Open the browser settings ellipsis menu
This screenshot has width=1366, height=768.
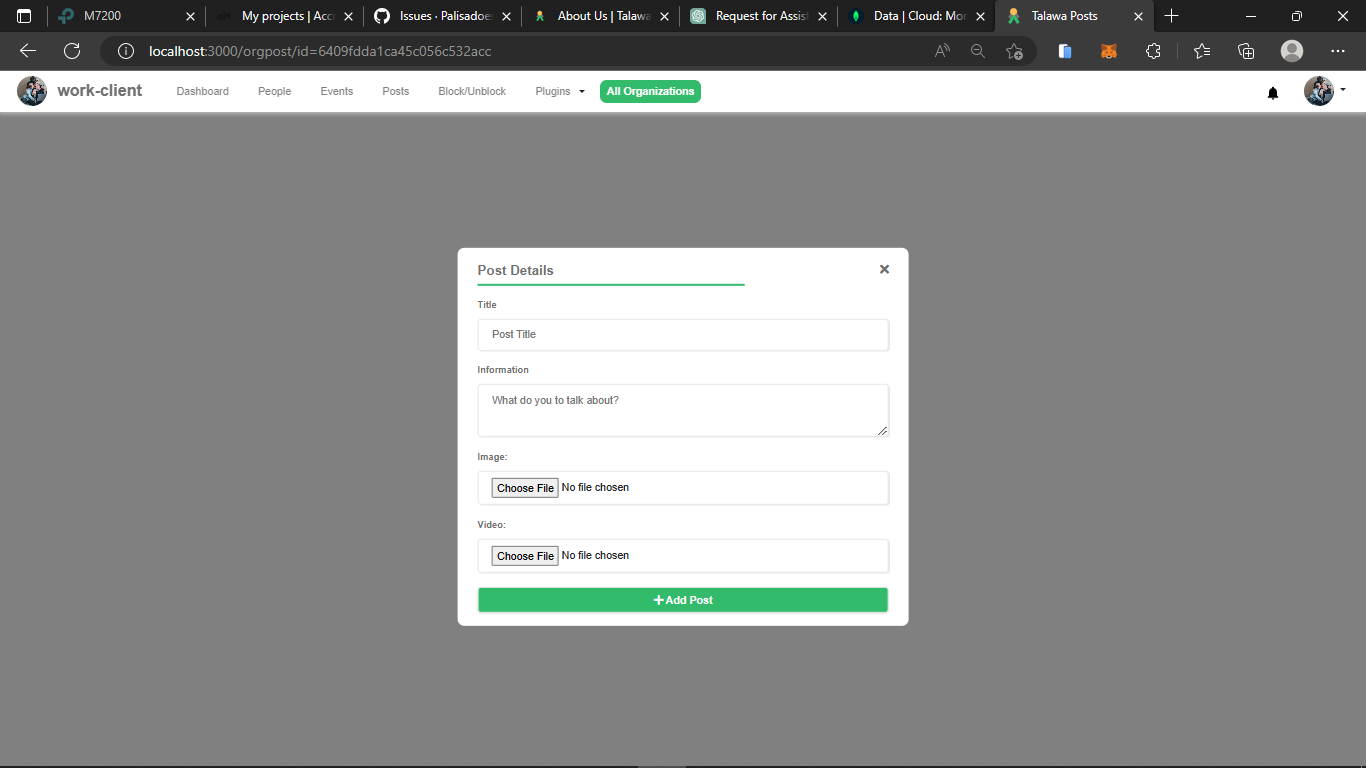click(1337, 51)
